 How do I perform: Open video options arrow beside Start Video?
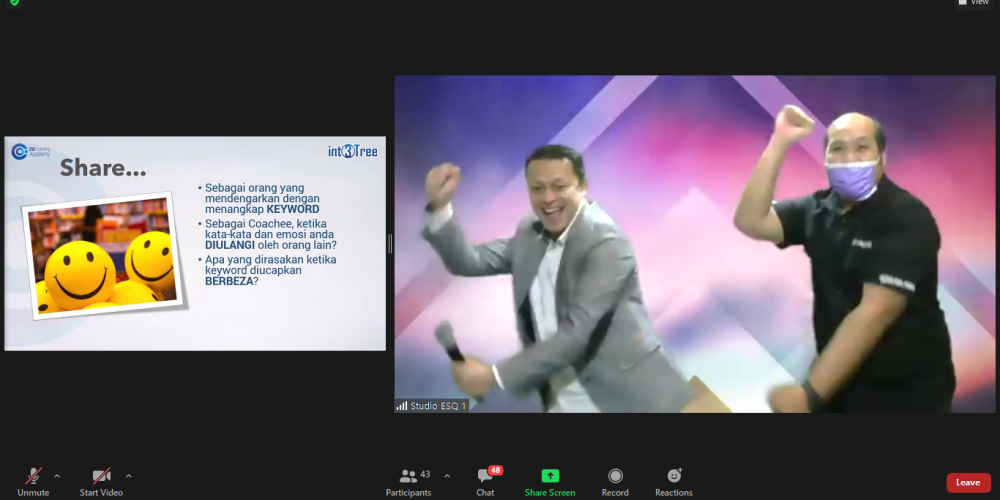(x=129, y=476)
